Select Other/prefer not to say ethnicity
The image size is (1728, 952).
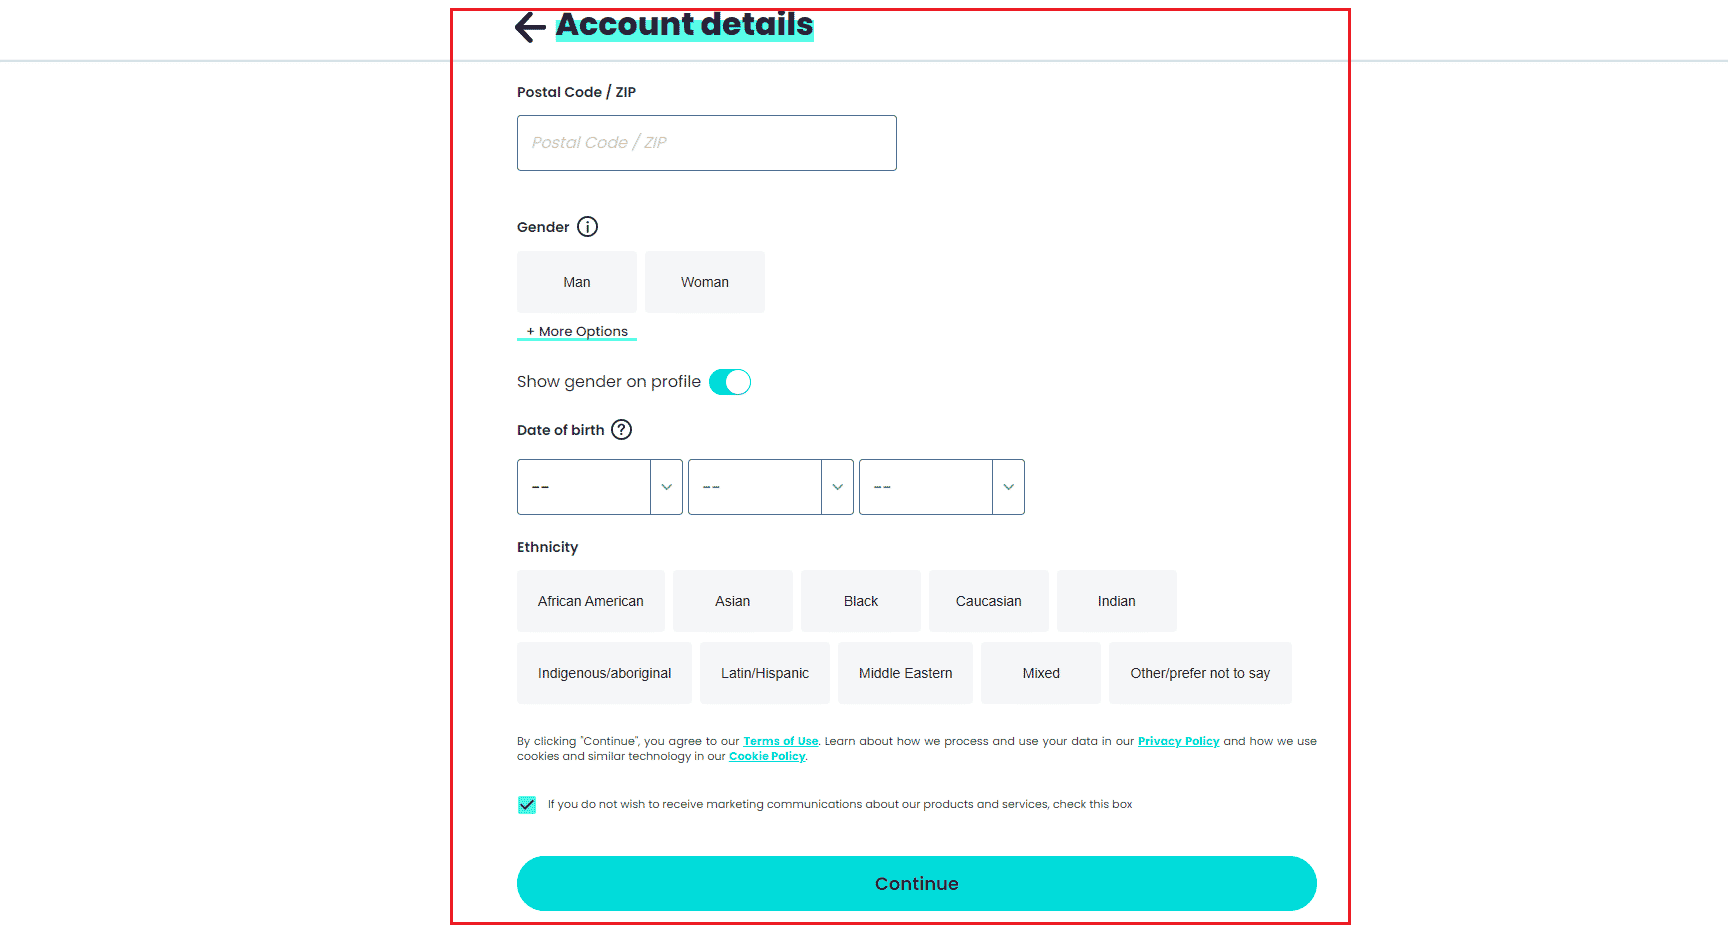tap(1200, 673)
